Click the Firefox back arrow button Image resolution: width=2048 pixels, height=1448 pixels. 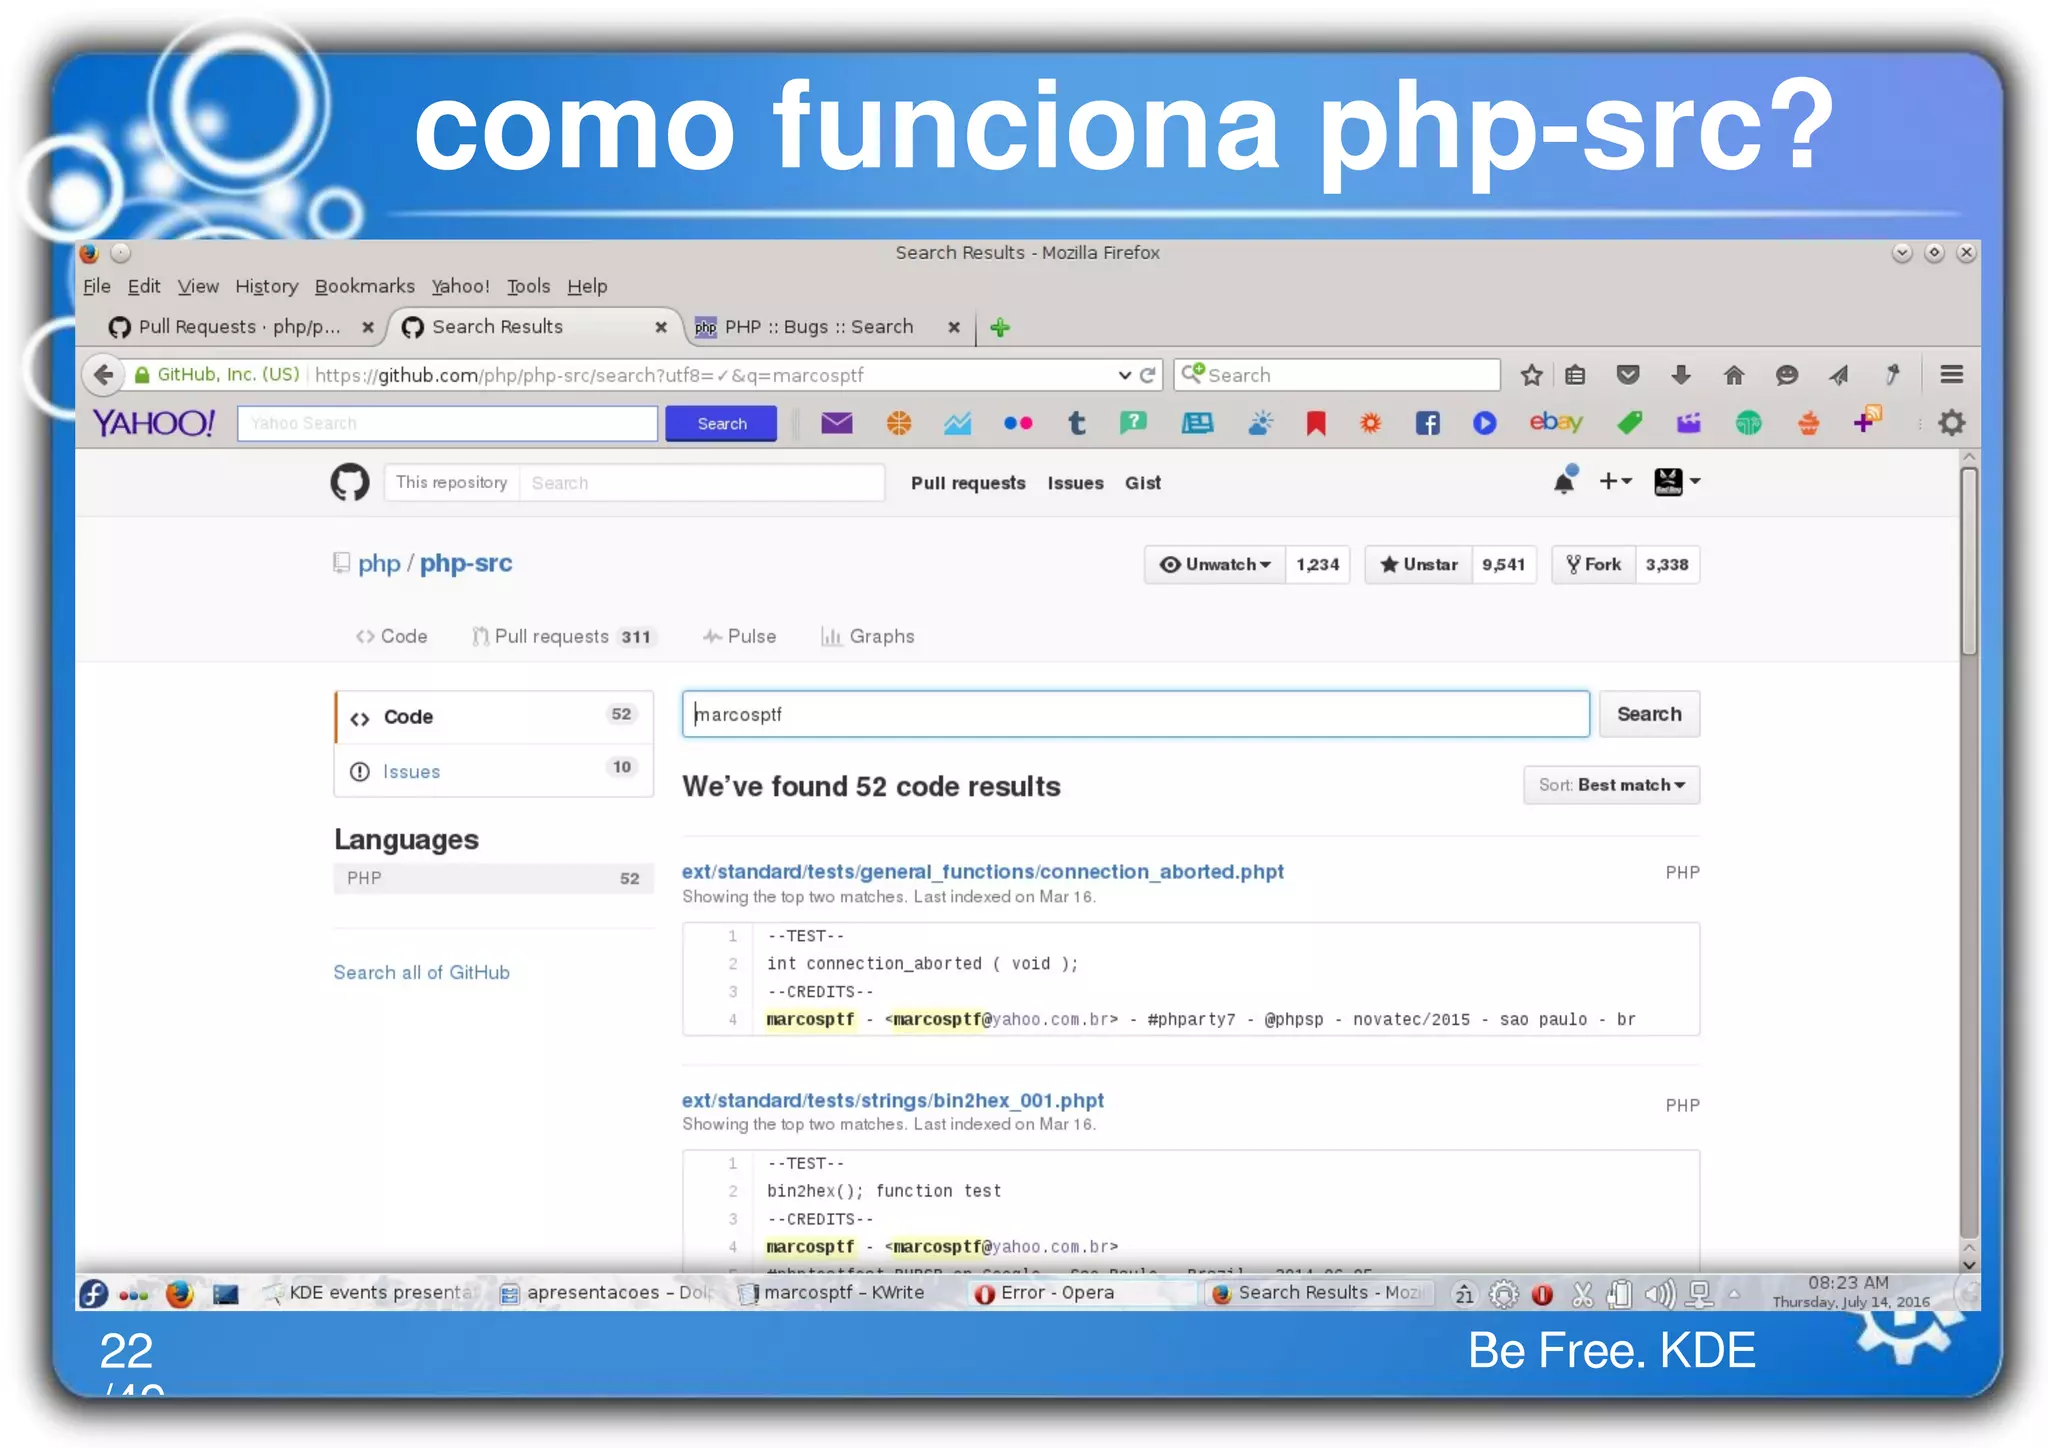point(103,375)
